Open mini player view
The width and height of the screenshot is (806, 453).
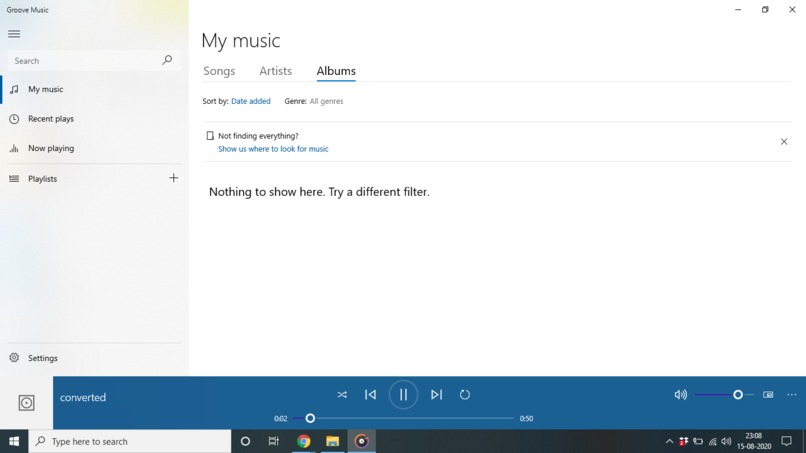tap(768, 395)
